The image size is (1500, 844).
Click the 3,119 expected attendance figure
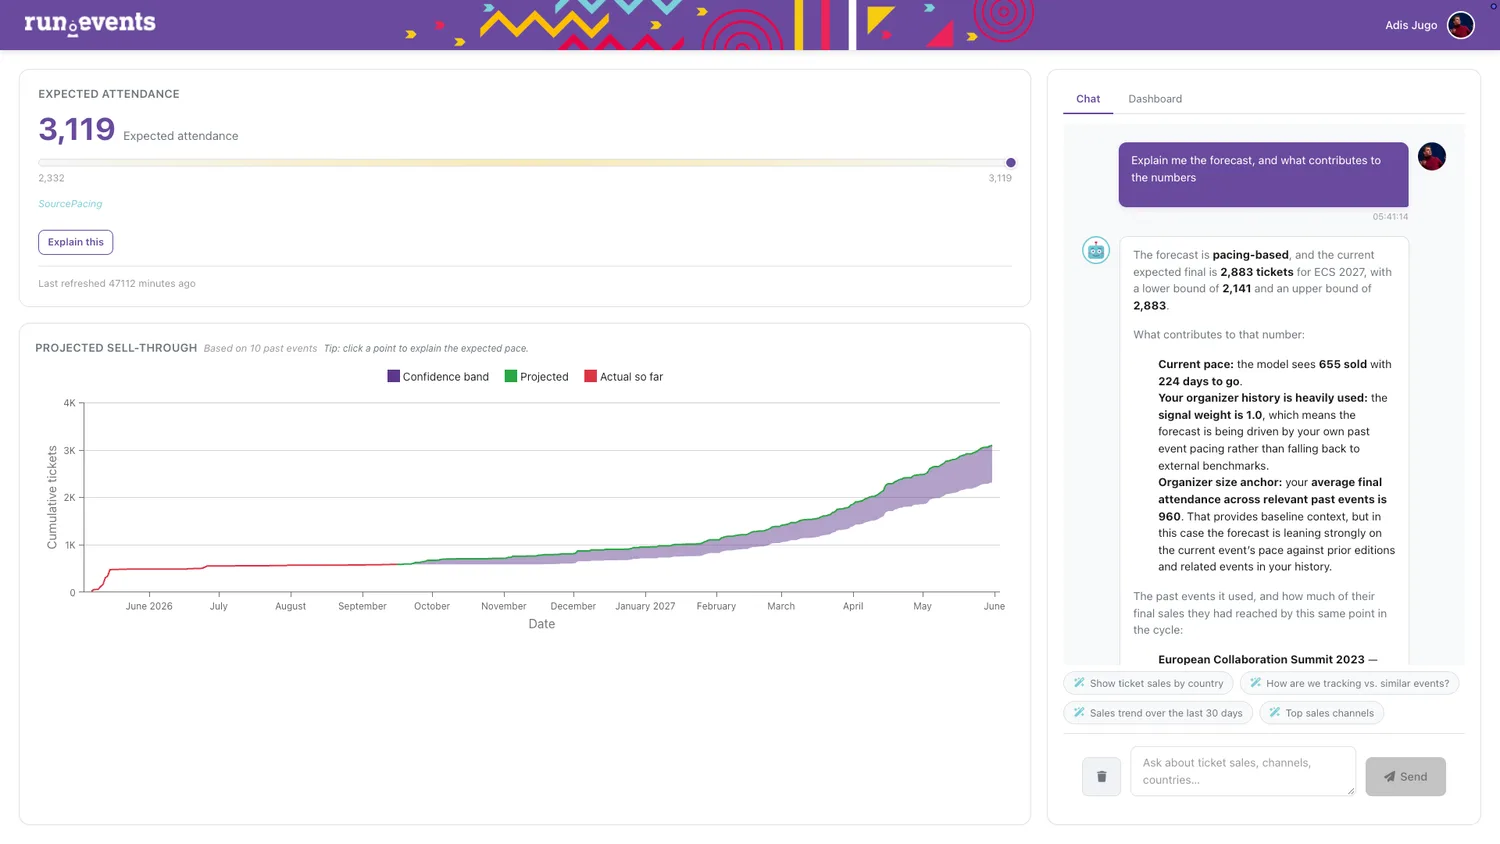(x=77, y=129)
